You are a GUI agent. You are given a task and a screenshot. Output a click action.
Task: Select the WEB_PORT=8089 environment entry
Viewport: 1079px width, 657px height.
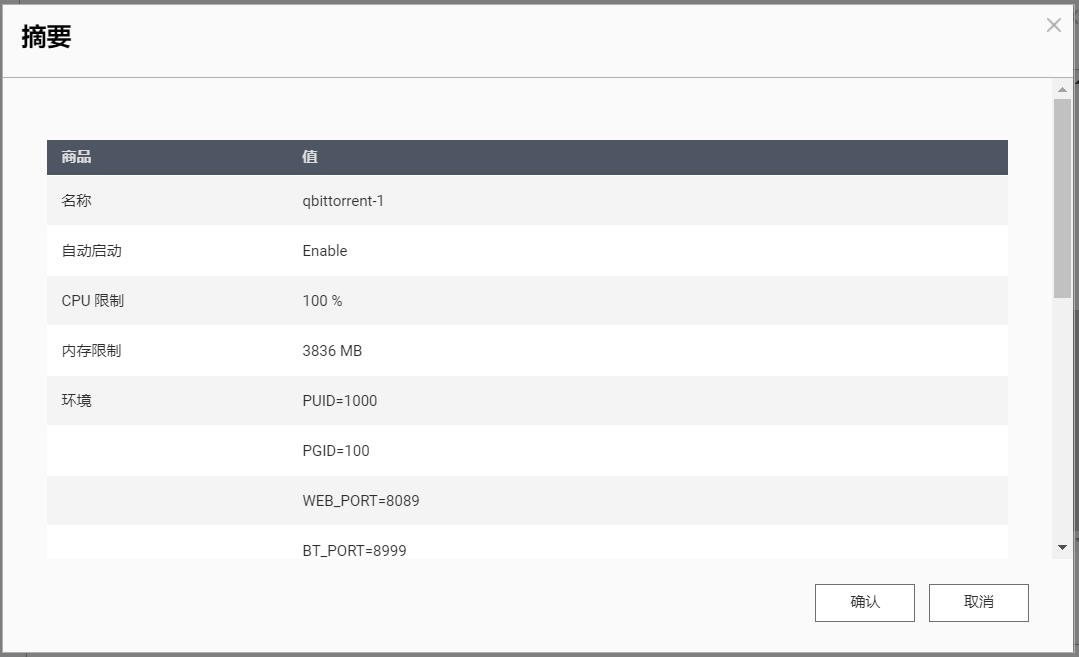(361, 501)
